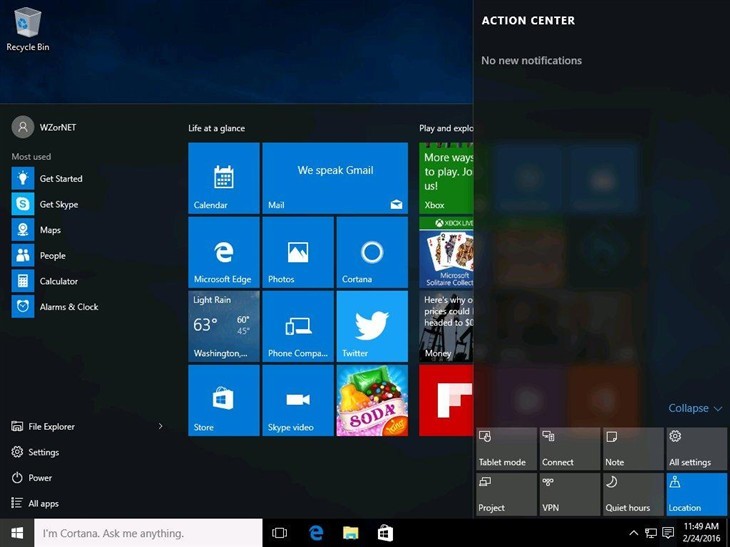Viewport: 730px width, 547px height.
Task: Open the Cortana tile
Action: click(372, 252)
